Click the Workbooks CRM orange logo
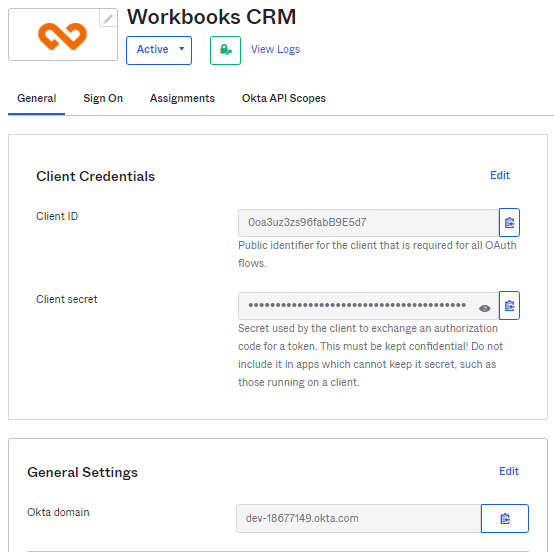Image resolution: width=554 pixels, height=552 pixels. pyautogui.click(x=62, y=36)
